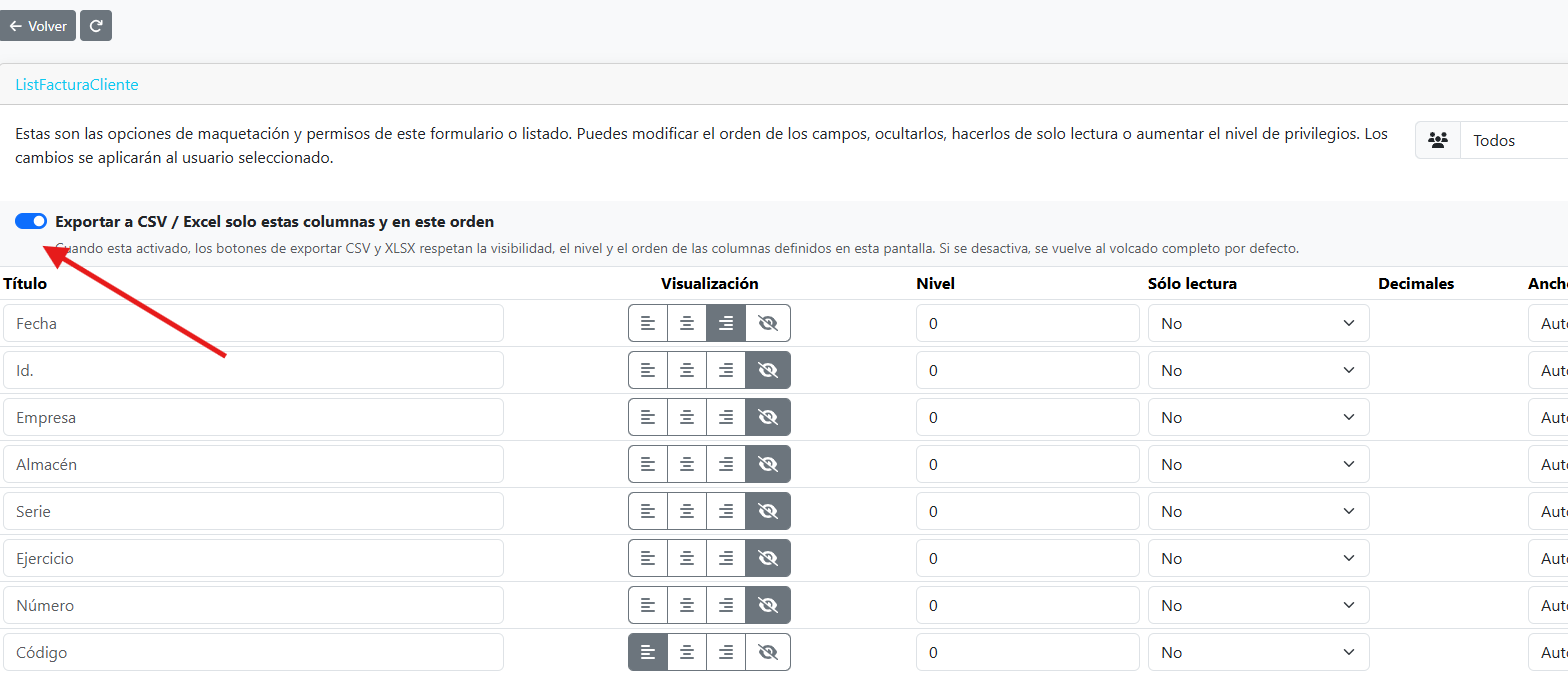
Task: Open the ListFacturaCliente link
Action: 77,85
